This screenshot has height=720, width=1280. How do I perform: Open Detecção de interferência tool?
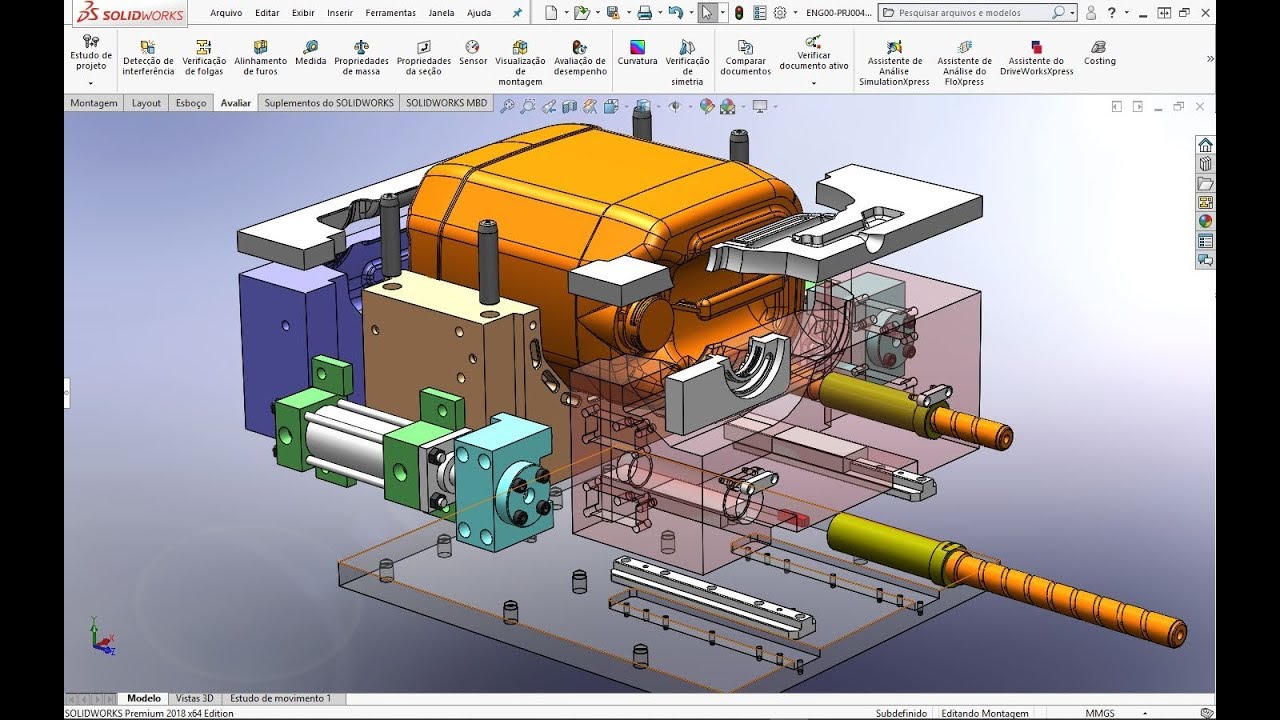pos(148,59)
